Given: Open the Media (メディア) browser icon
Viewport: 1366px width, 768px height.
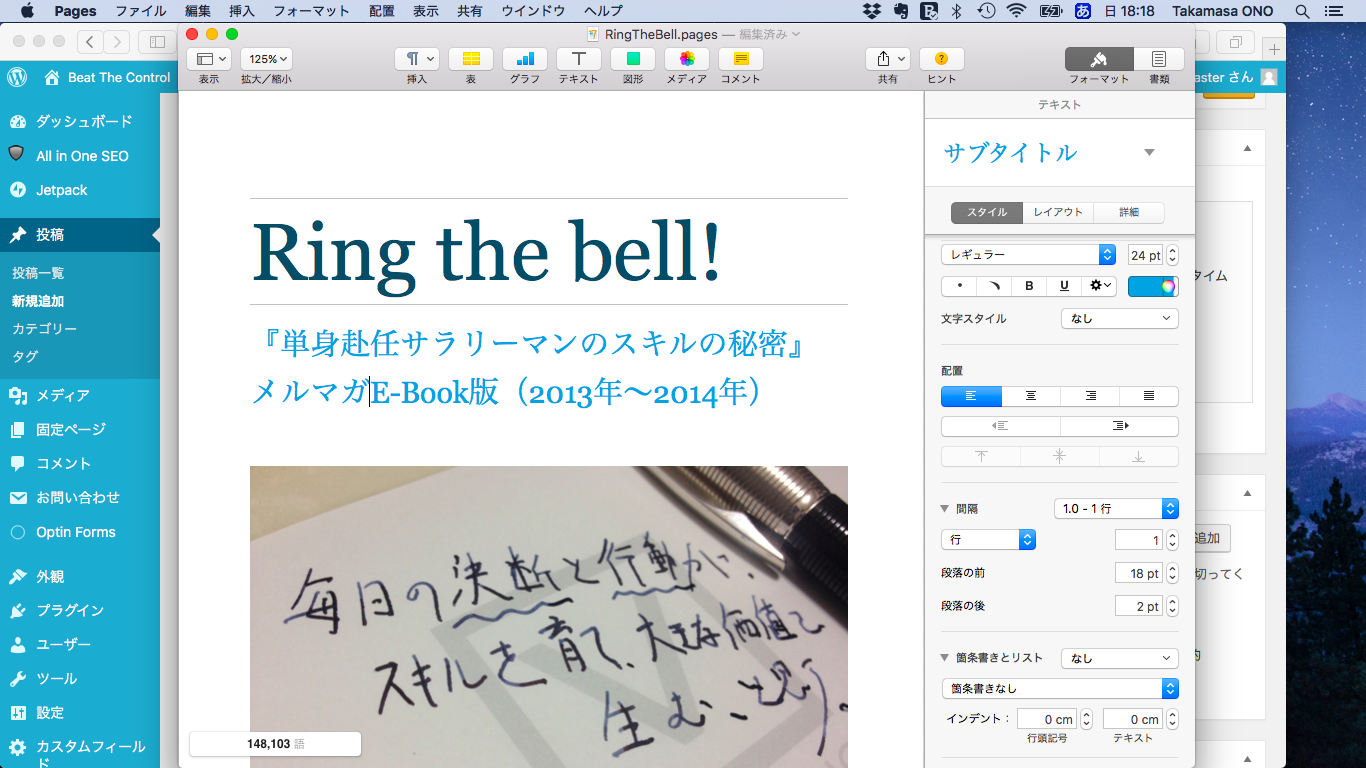Looking at the screenshot, I should coord(687,59).
